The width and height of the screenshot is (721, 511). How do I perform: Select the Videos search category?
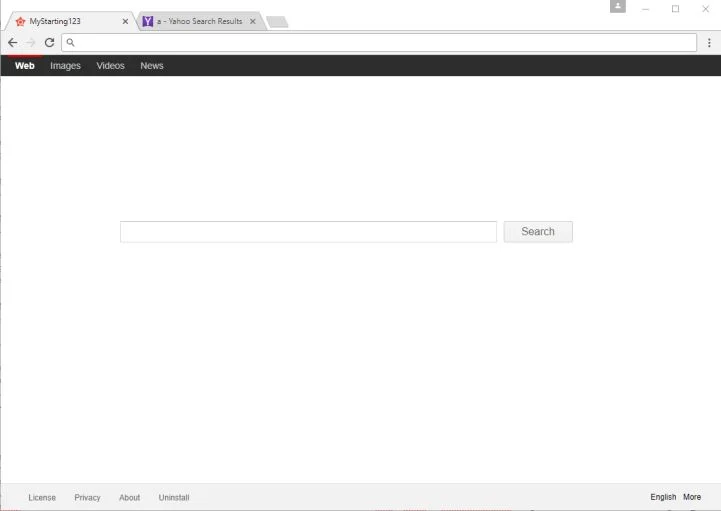coord(110,66)
